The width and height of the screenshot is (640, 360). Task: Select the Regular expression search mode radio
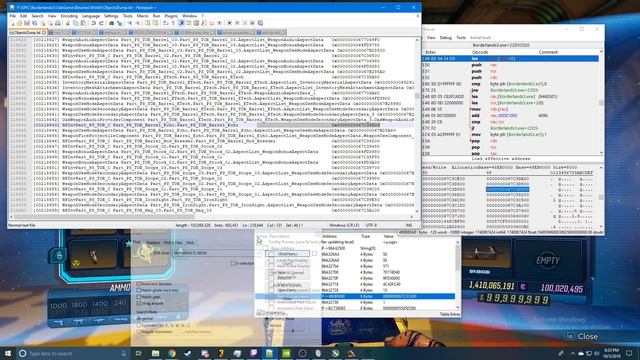(x=139, y=332)
